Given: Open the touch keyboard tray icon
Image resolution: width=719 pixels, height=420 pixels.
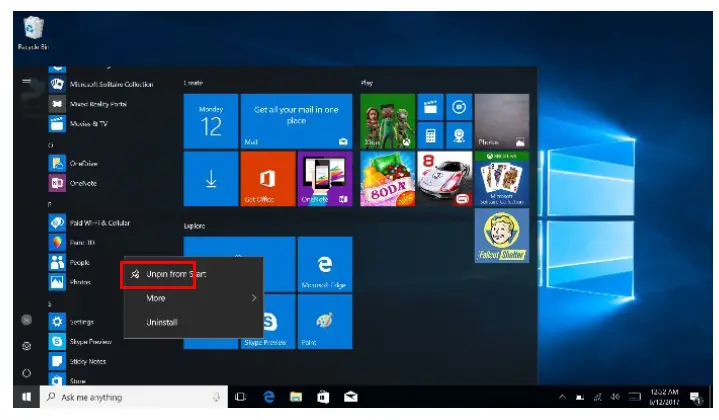Looking at the screenshot, I should (634, 397).
